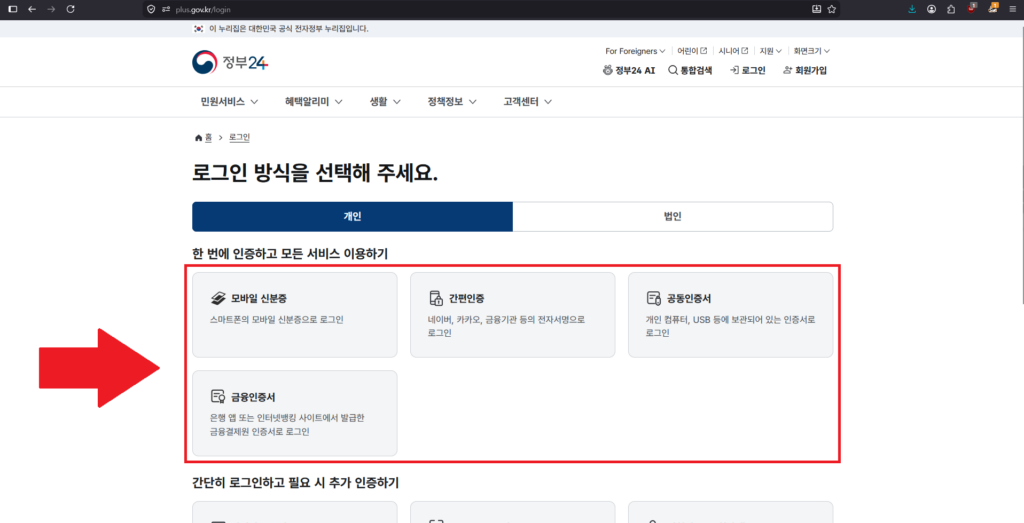Open the 혜택알리미 menu
Screen dimensions: 1024x523
pyautogui.click(x=315, y=102)
